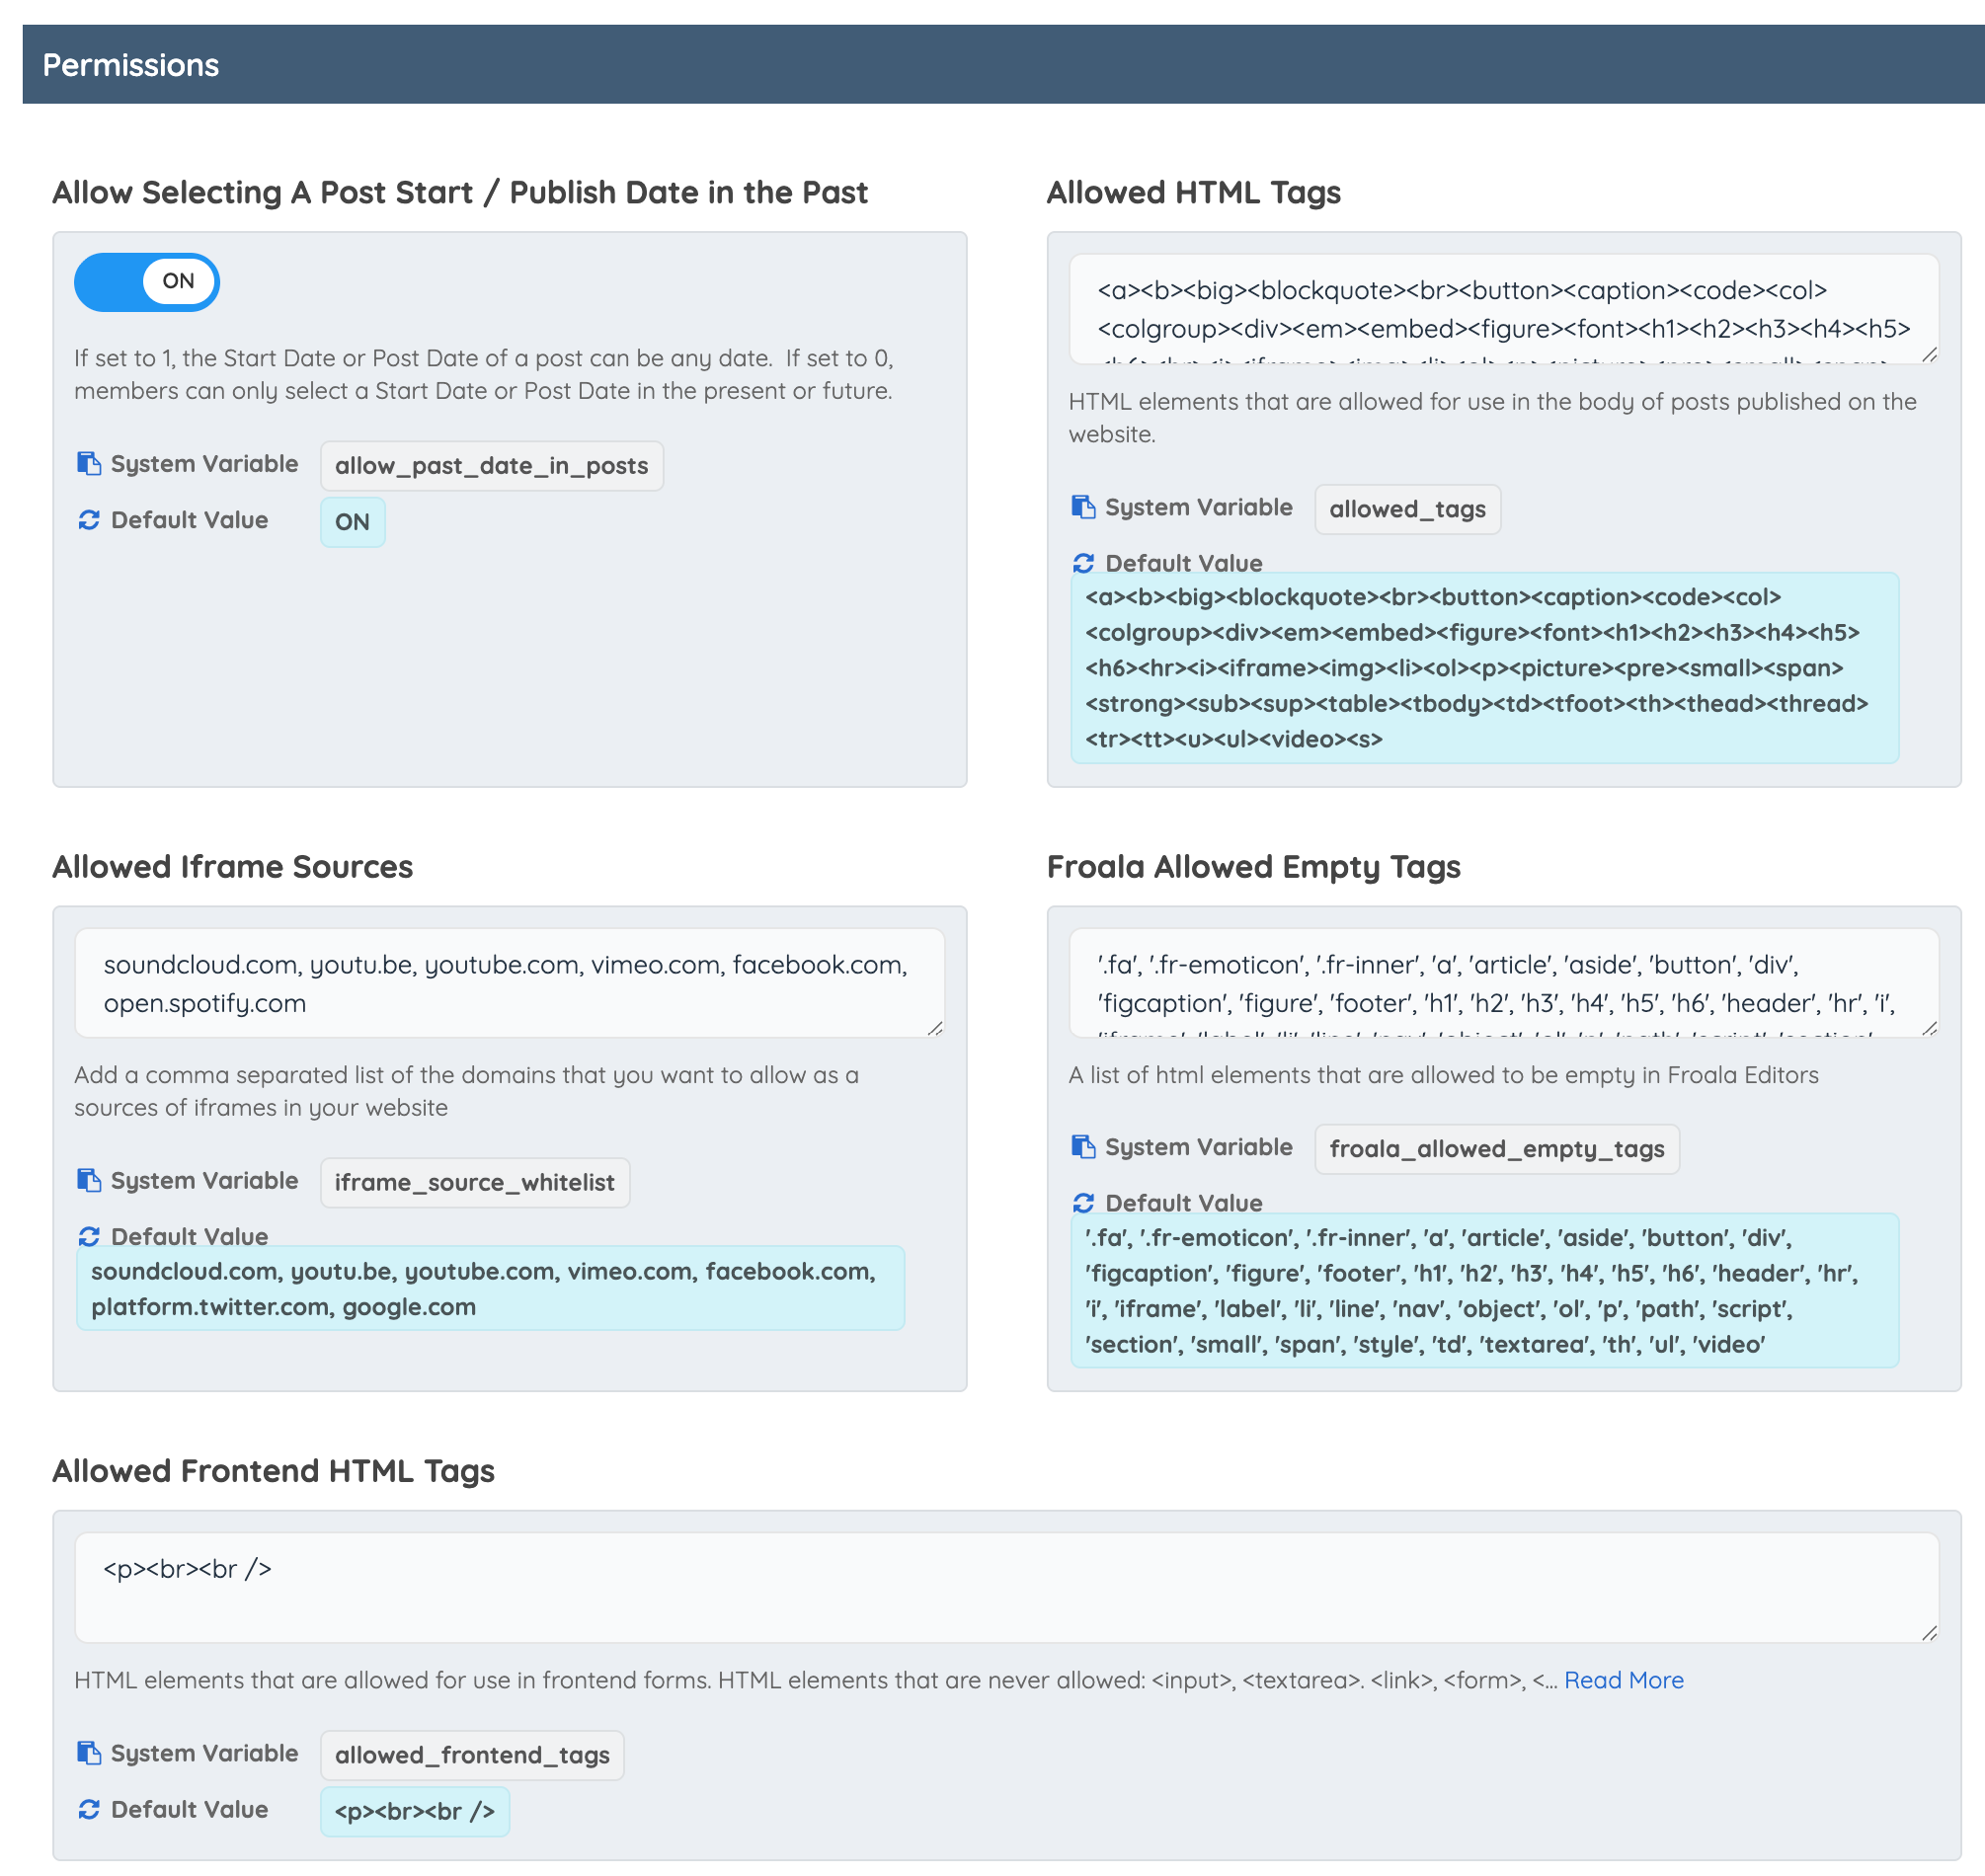
Task: Click the Default Value refresh icon for allow_past_date_in_posts
Action: [x=89, y=520]
